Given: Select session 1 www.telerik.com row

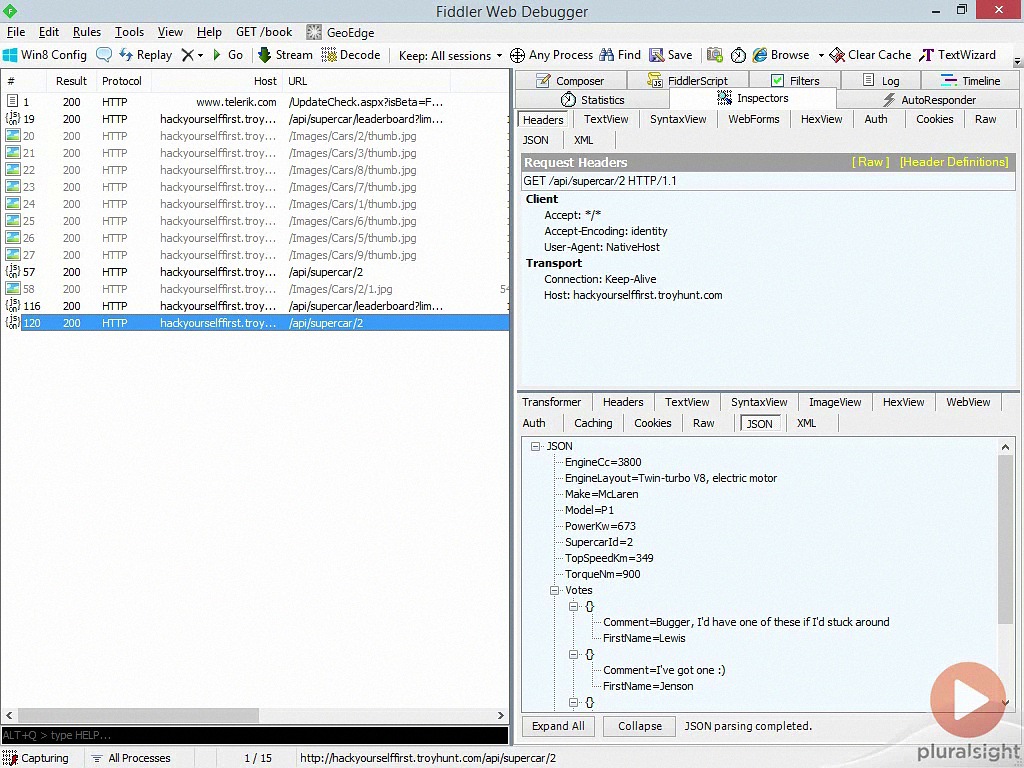Looking at the screenshot, I should pos(255,102).
